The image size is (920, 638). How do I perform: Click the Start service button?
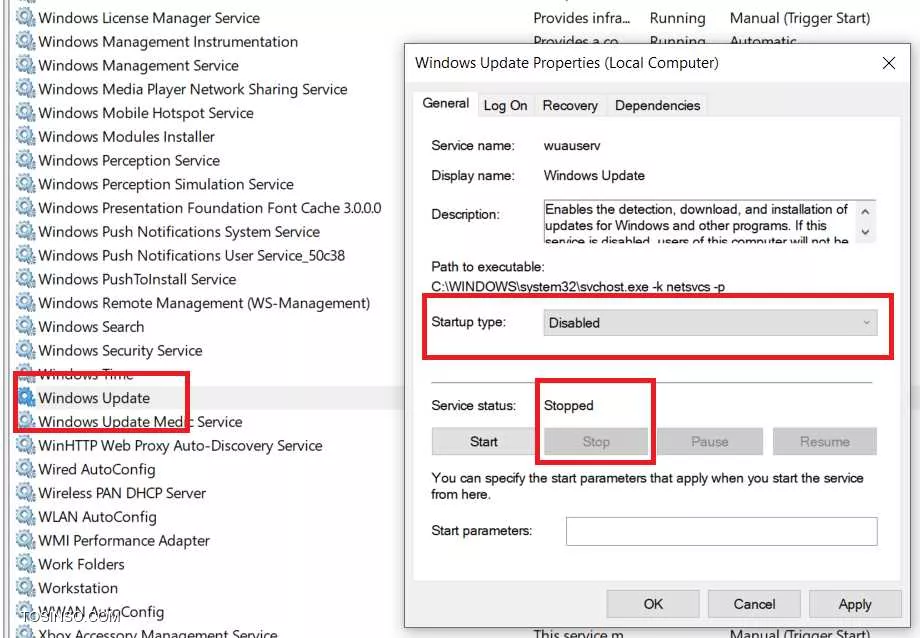coord(483,441)
